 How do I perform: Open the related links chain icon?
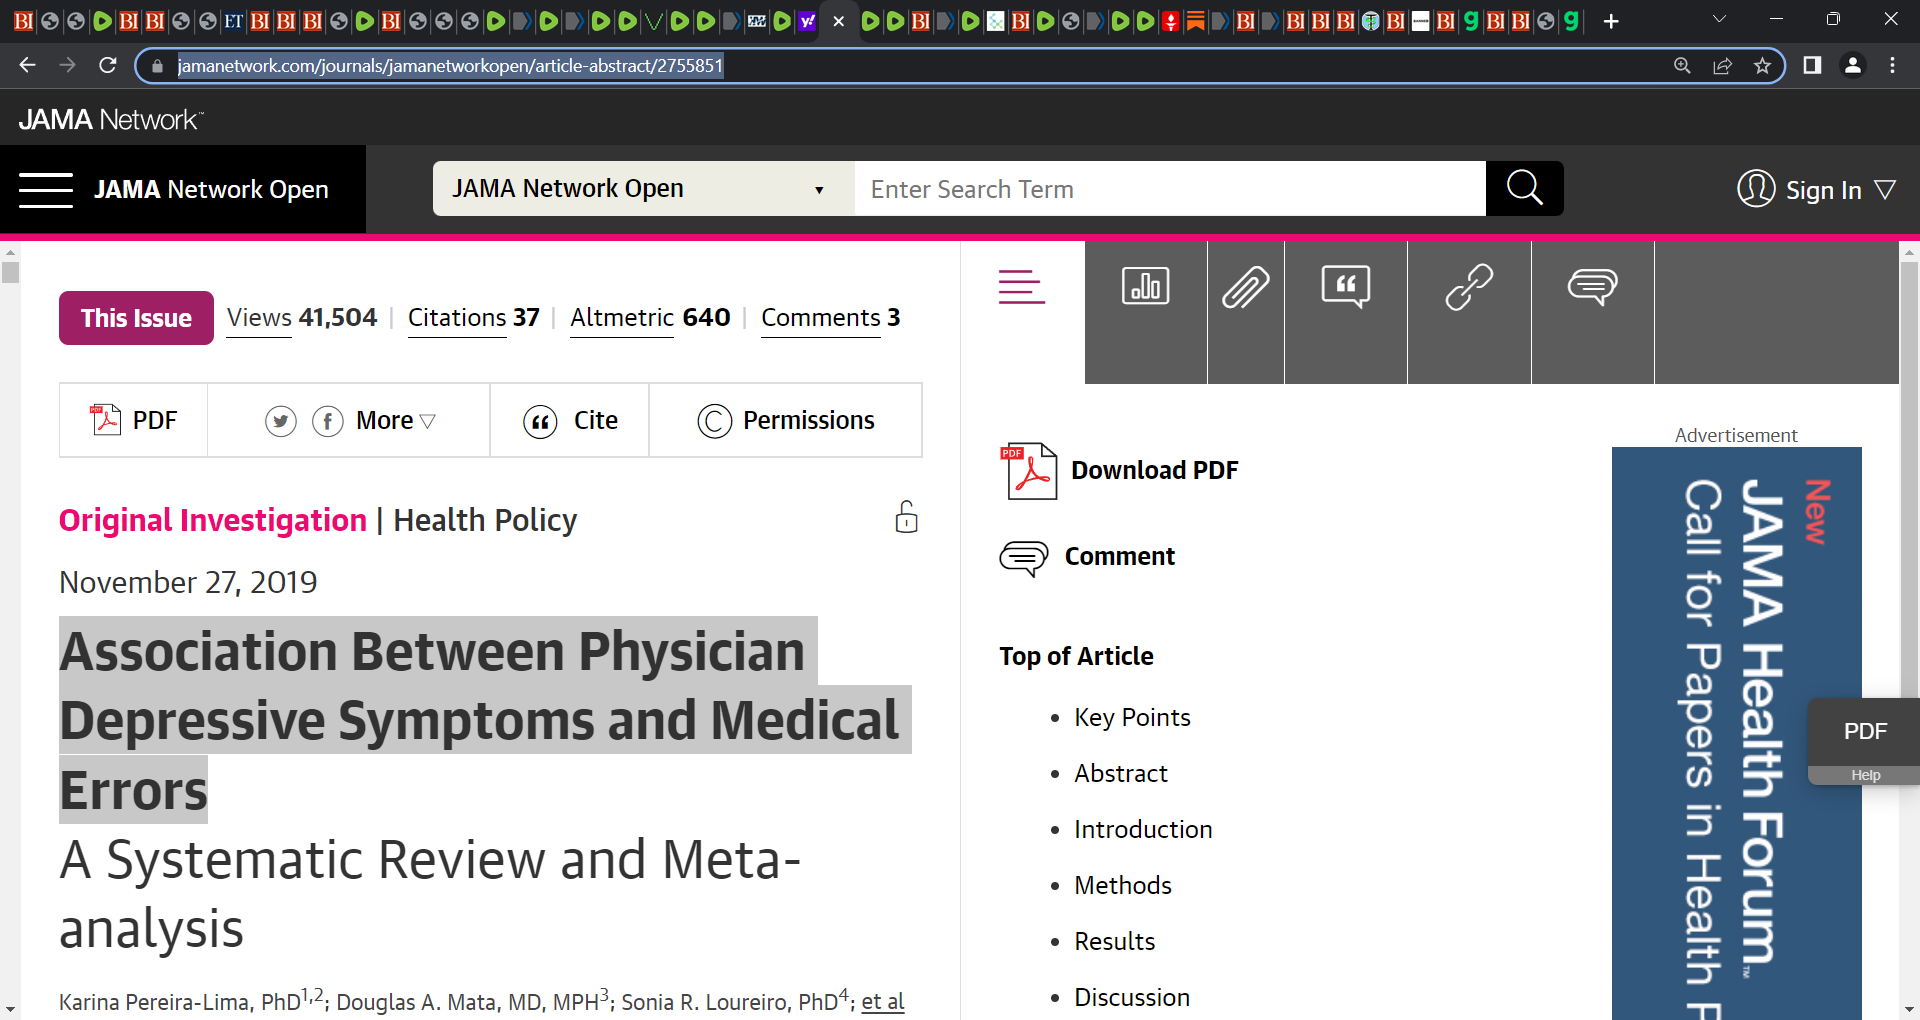tap(1469, 288)
